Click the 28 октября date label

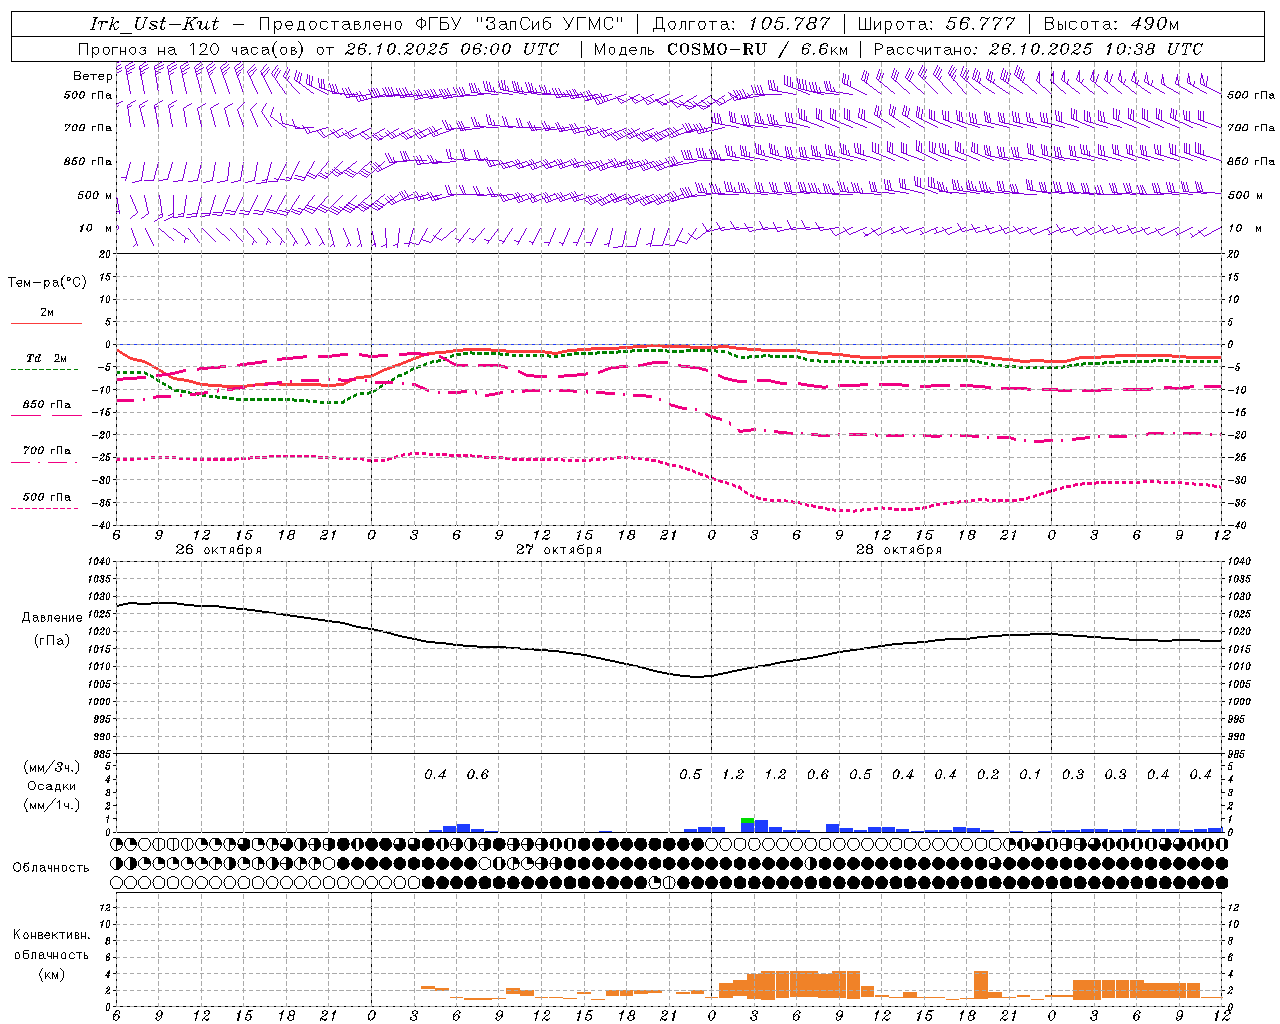(899, 549)
